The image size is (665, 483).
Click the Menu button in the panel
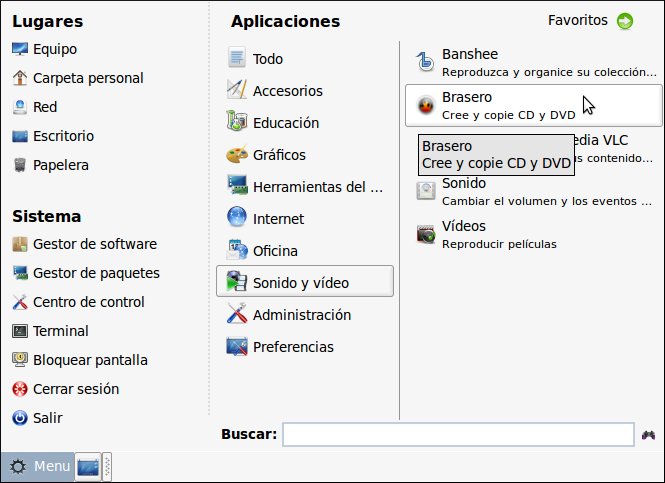click(x=38, y=467)
